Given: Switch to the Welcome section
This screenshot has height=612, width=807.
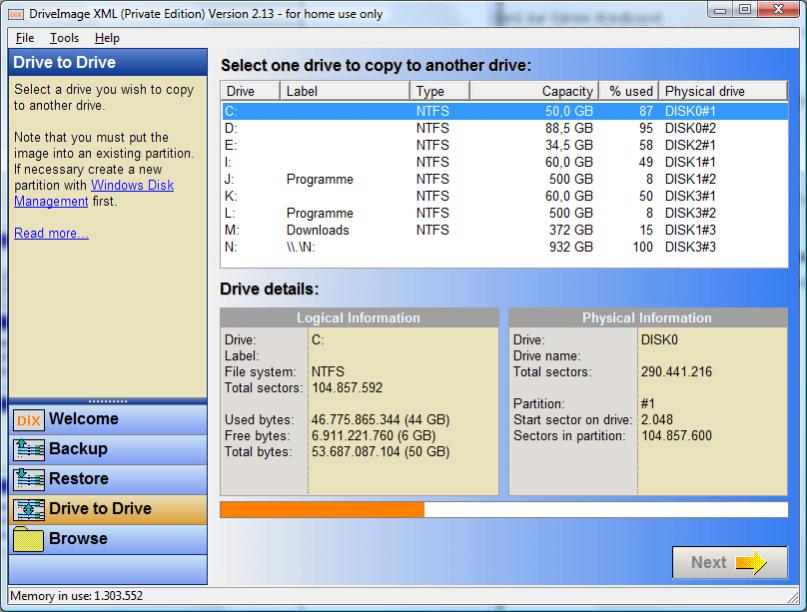Looking at the screenshot, I should coord(108,419).
